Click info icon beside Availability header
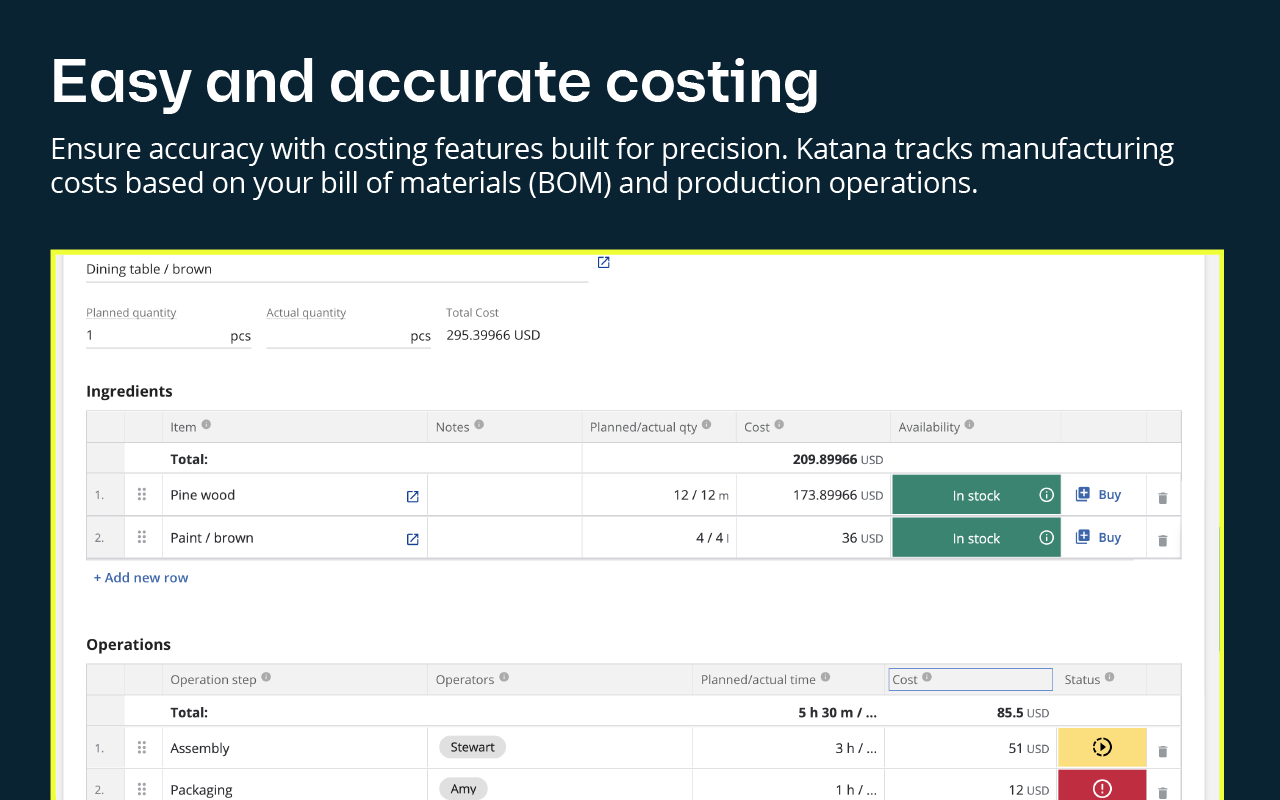The width and height of the screenshot is (1280, 800). tap(969, 425)
